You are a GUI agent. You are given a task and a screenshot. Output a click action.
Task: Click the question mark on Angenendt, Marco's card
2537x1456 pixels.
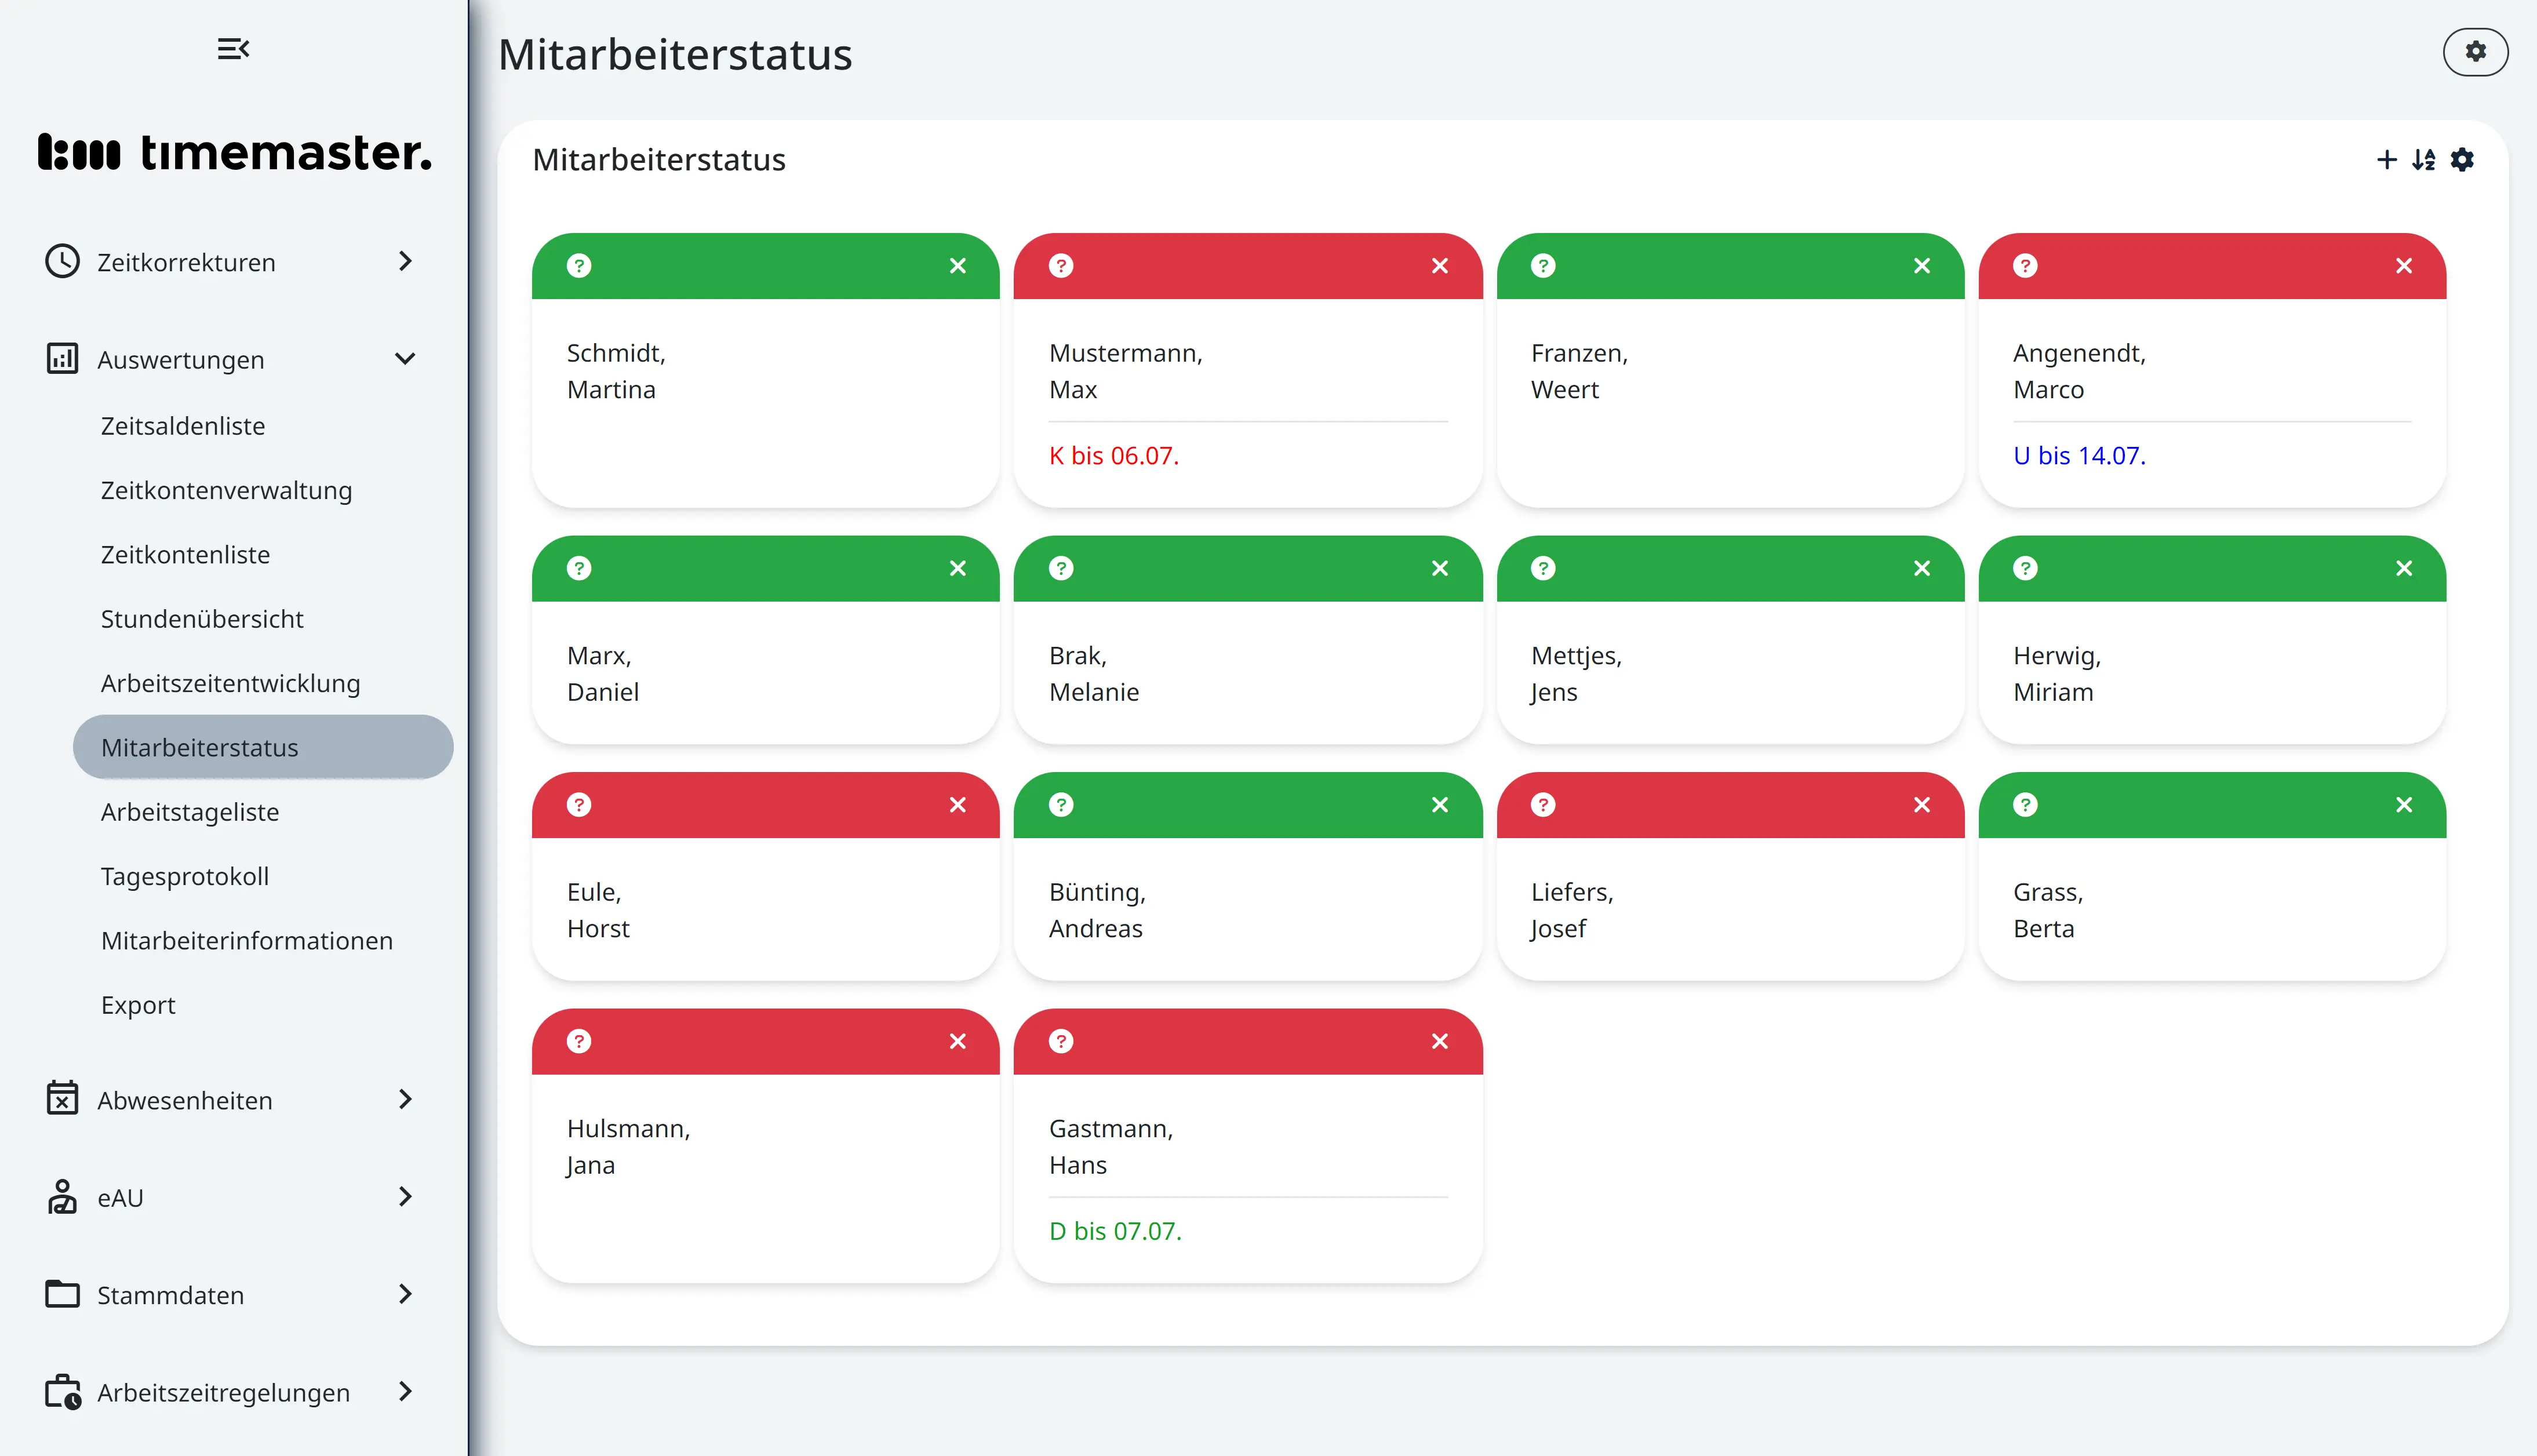(2025, 266)
